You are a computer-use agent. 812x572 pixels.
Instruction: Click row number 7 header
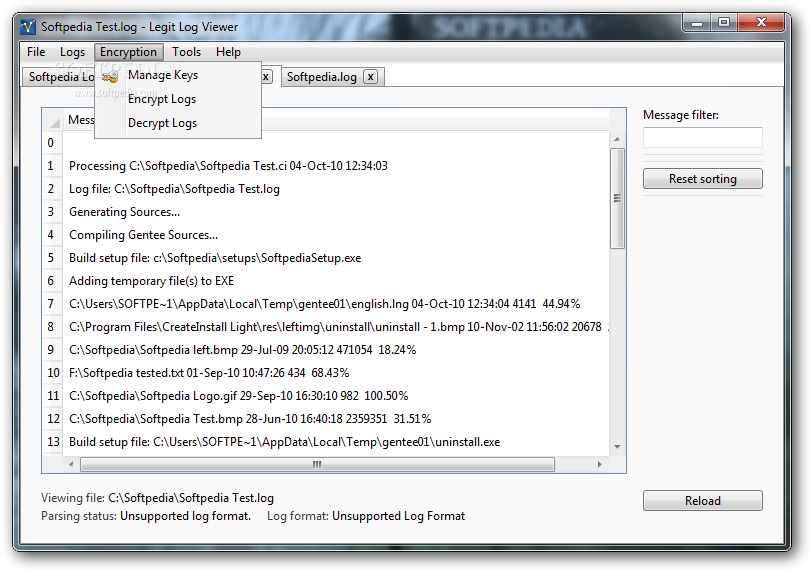point(51,304)
